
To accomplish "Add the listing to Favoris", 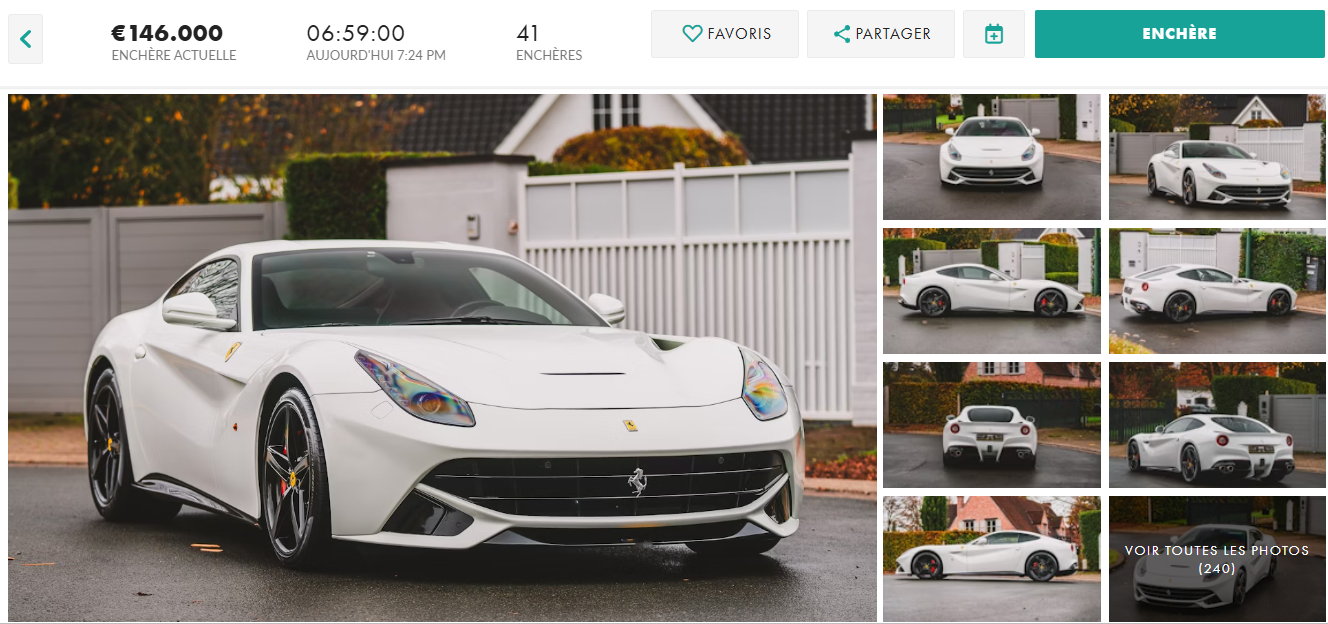I will click(725, 34).
